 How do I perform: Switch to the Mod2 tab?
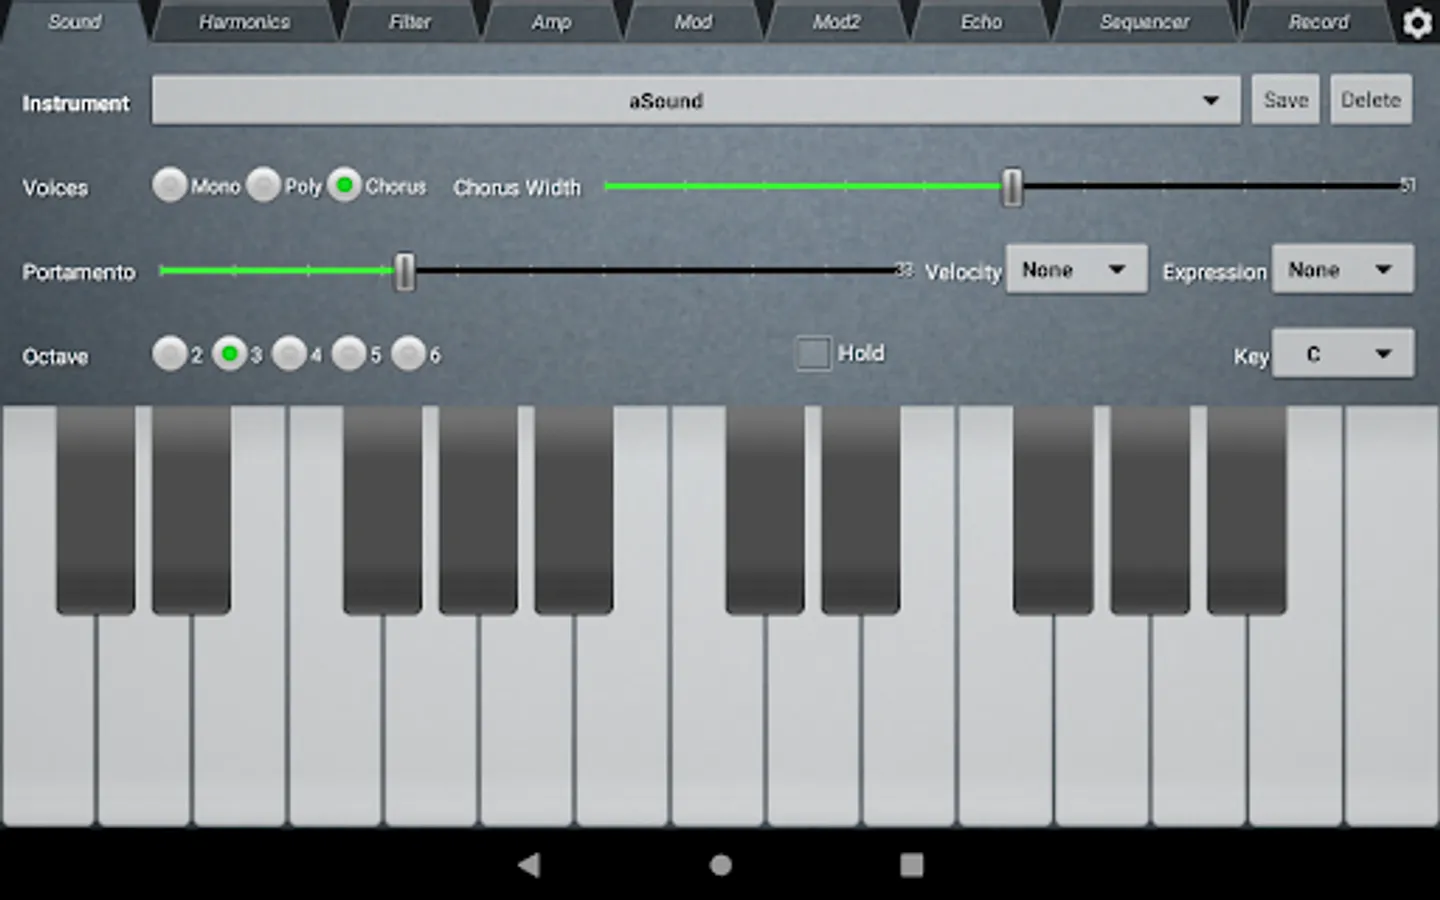[x=836, y=22]
